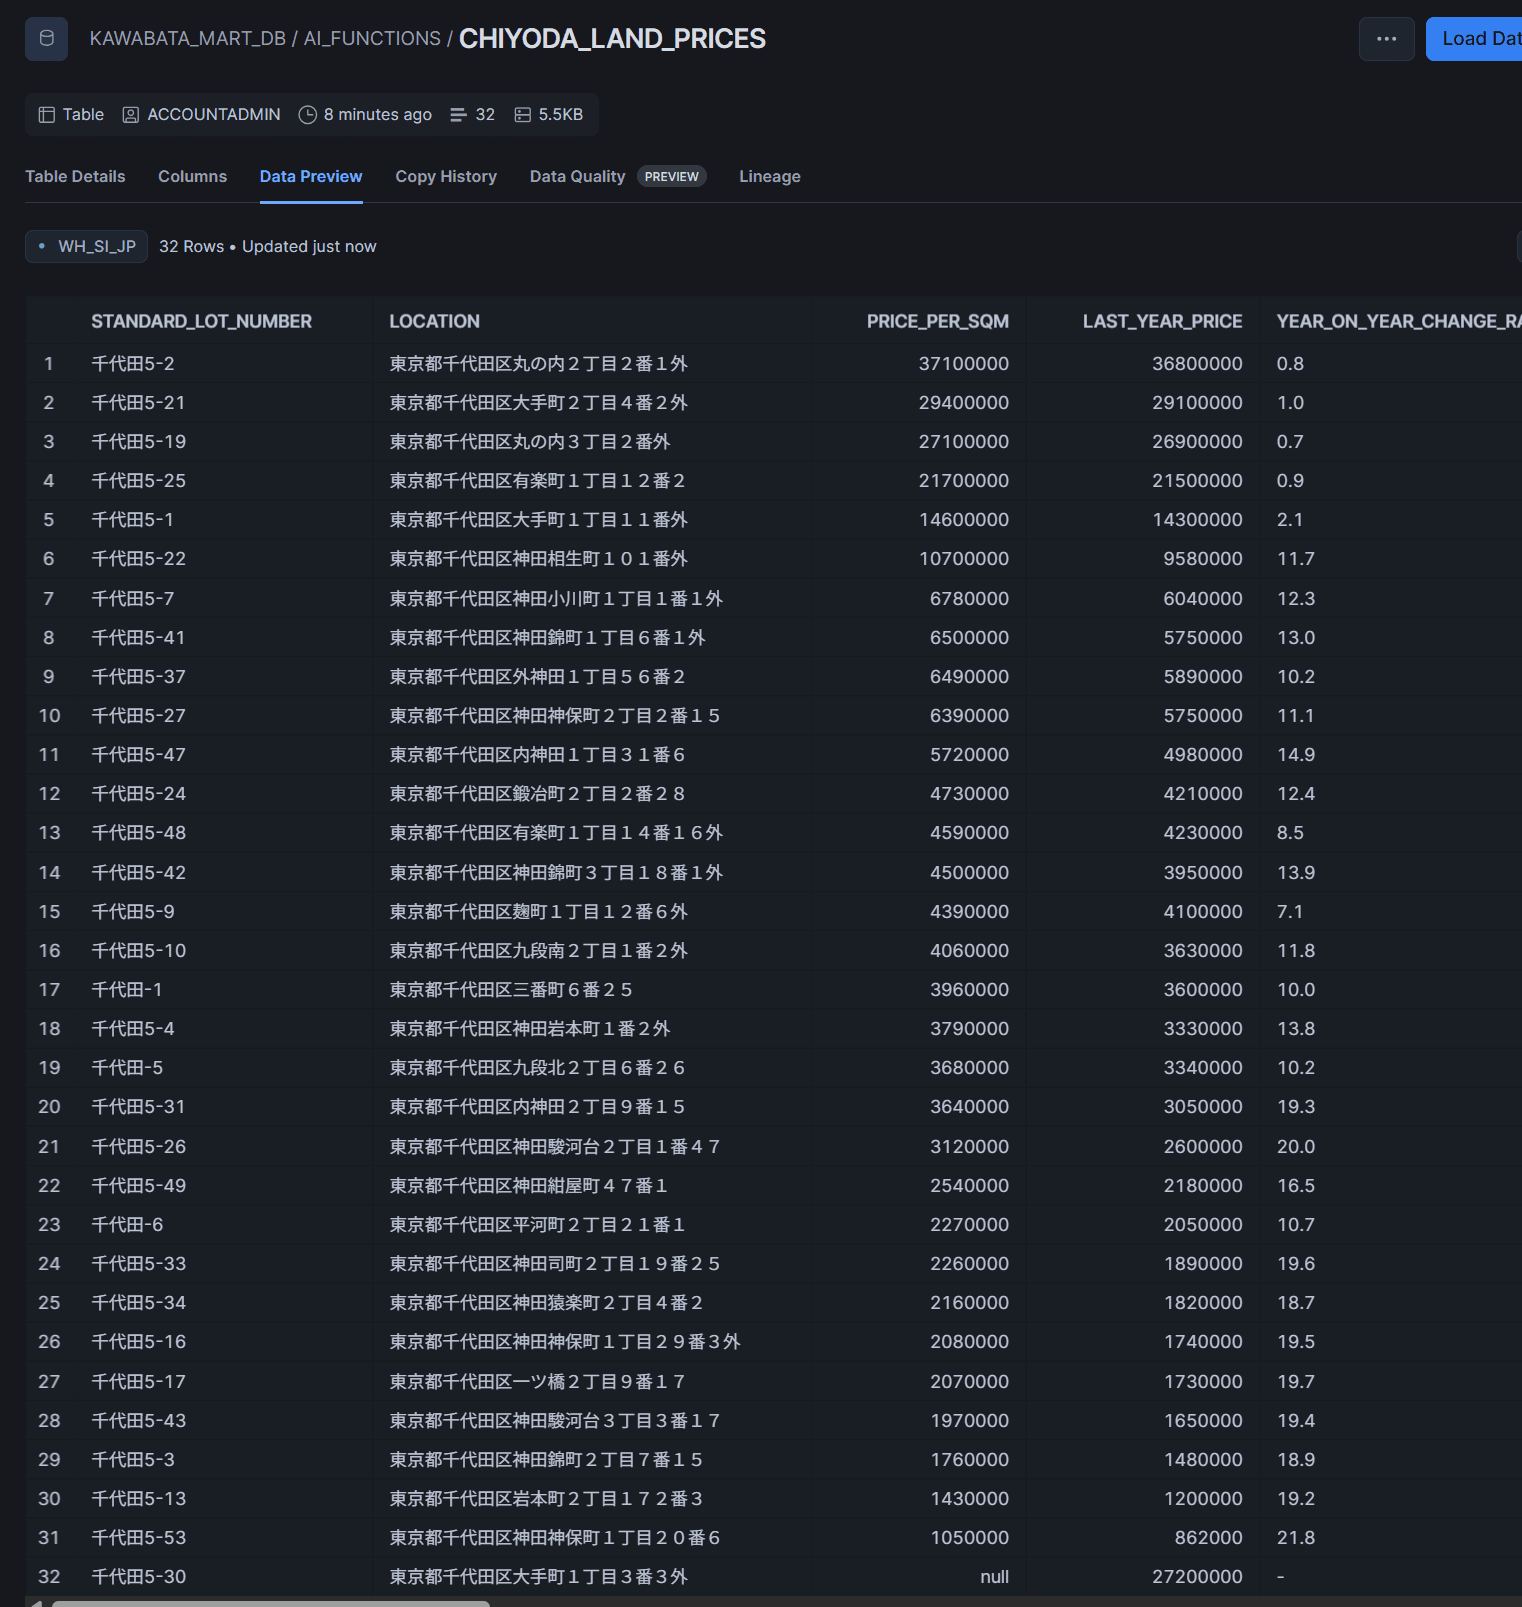Click the YEAR_ON_YEAR_CHANGE column header
Screen dimensions: 1522x1607
1398,321
